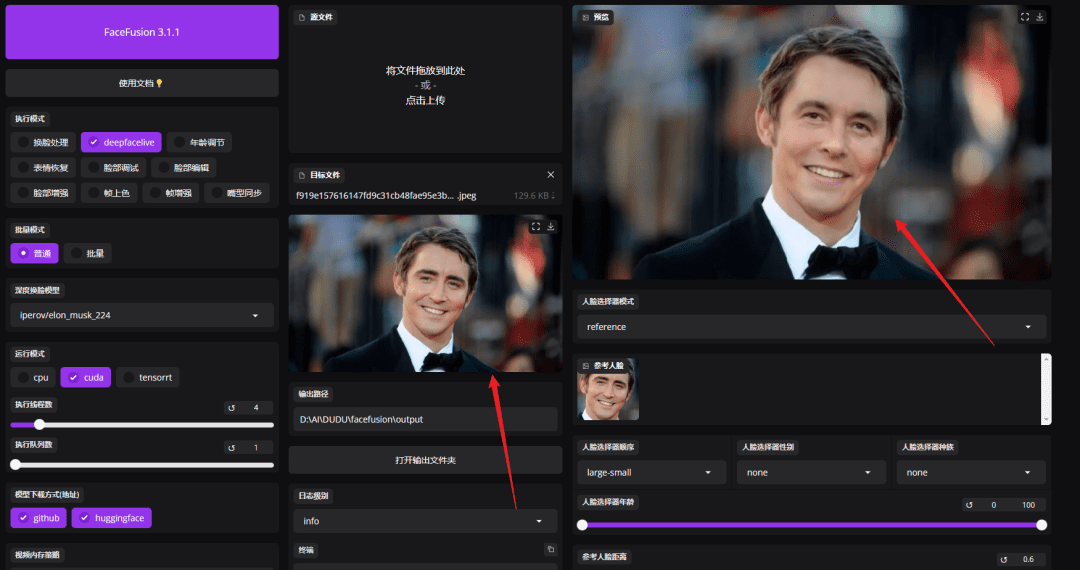Click the minimum face age slider handle
This screenshot has height=570, width=1080.
tap(583, 525)
